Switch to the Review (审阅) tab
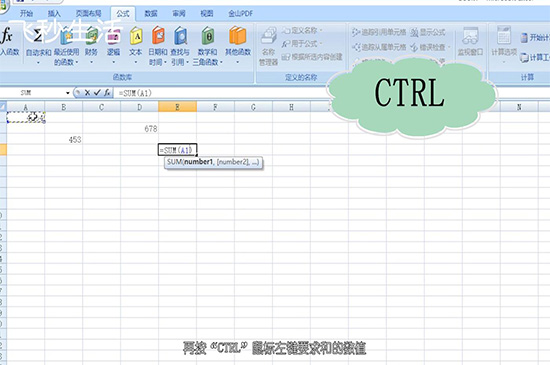Image resolution: width=550 pixels, height=365 pixels. [179, 14]
